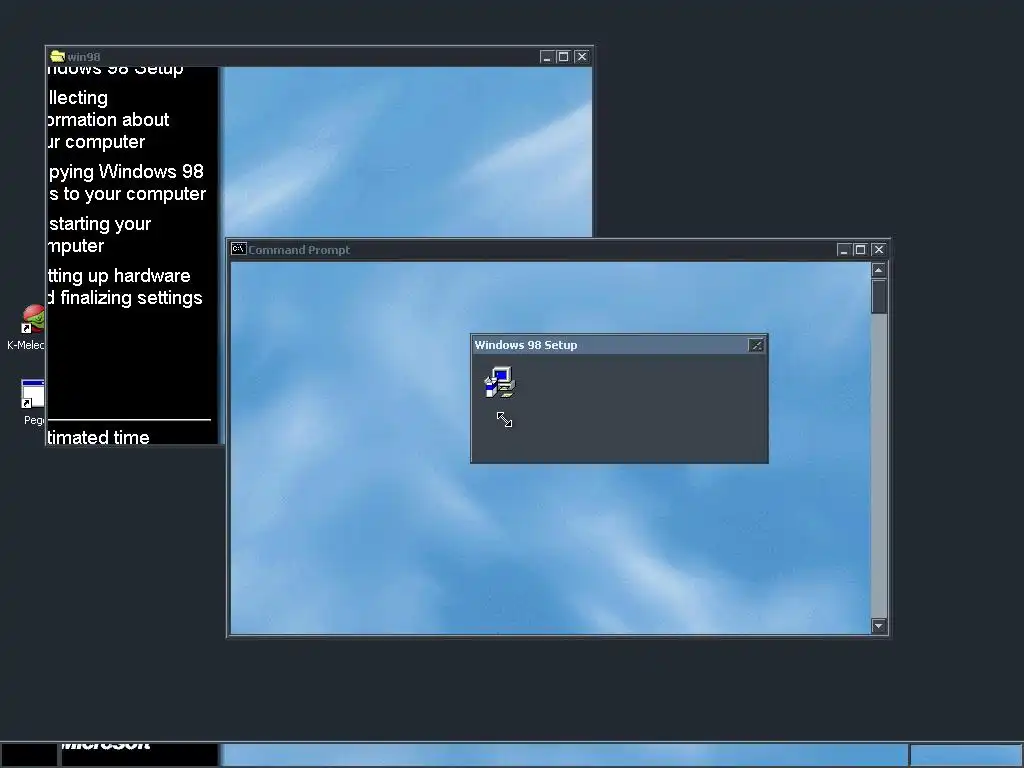Click the Command Prompt vertical scrollbar thumb
Image resolution: width=1024 pixels, height=768 pixels.
[878, 296]
